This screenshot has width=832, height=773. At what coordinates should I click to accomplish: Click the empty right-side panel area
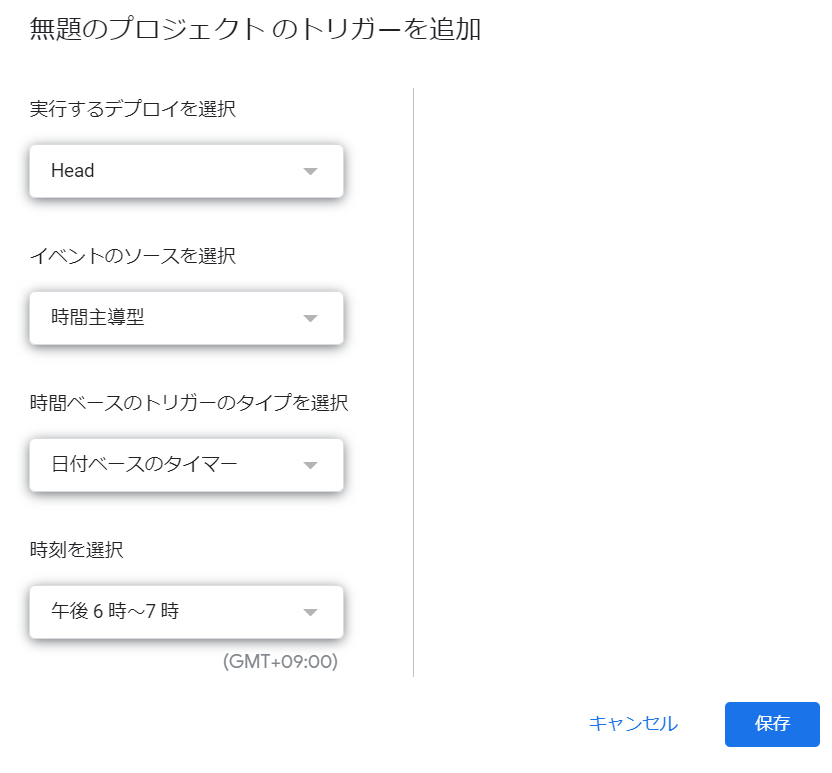620,380
